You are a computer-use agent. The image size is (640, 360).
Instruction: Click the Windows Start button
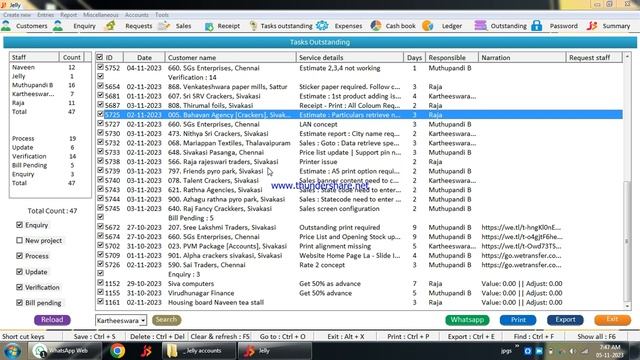pos(12,351)
